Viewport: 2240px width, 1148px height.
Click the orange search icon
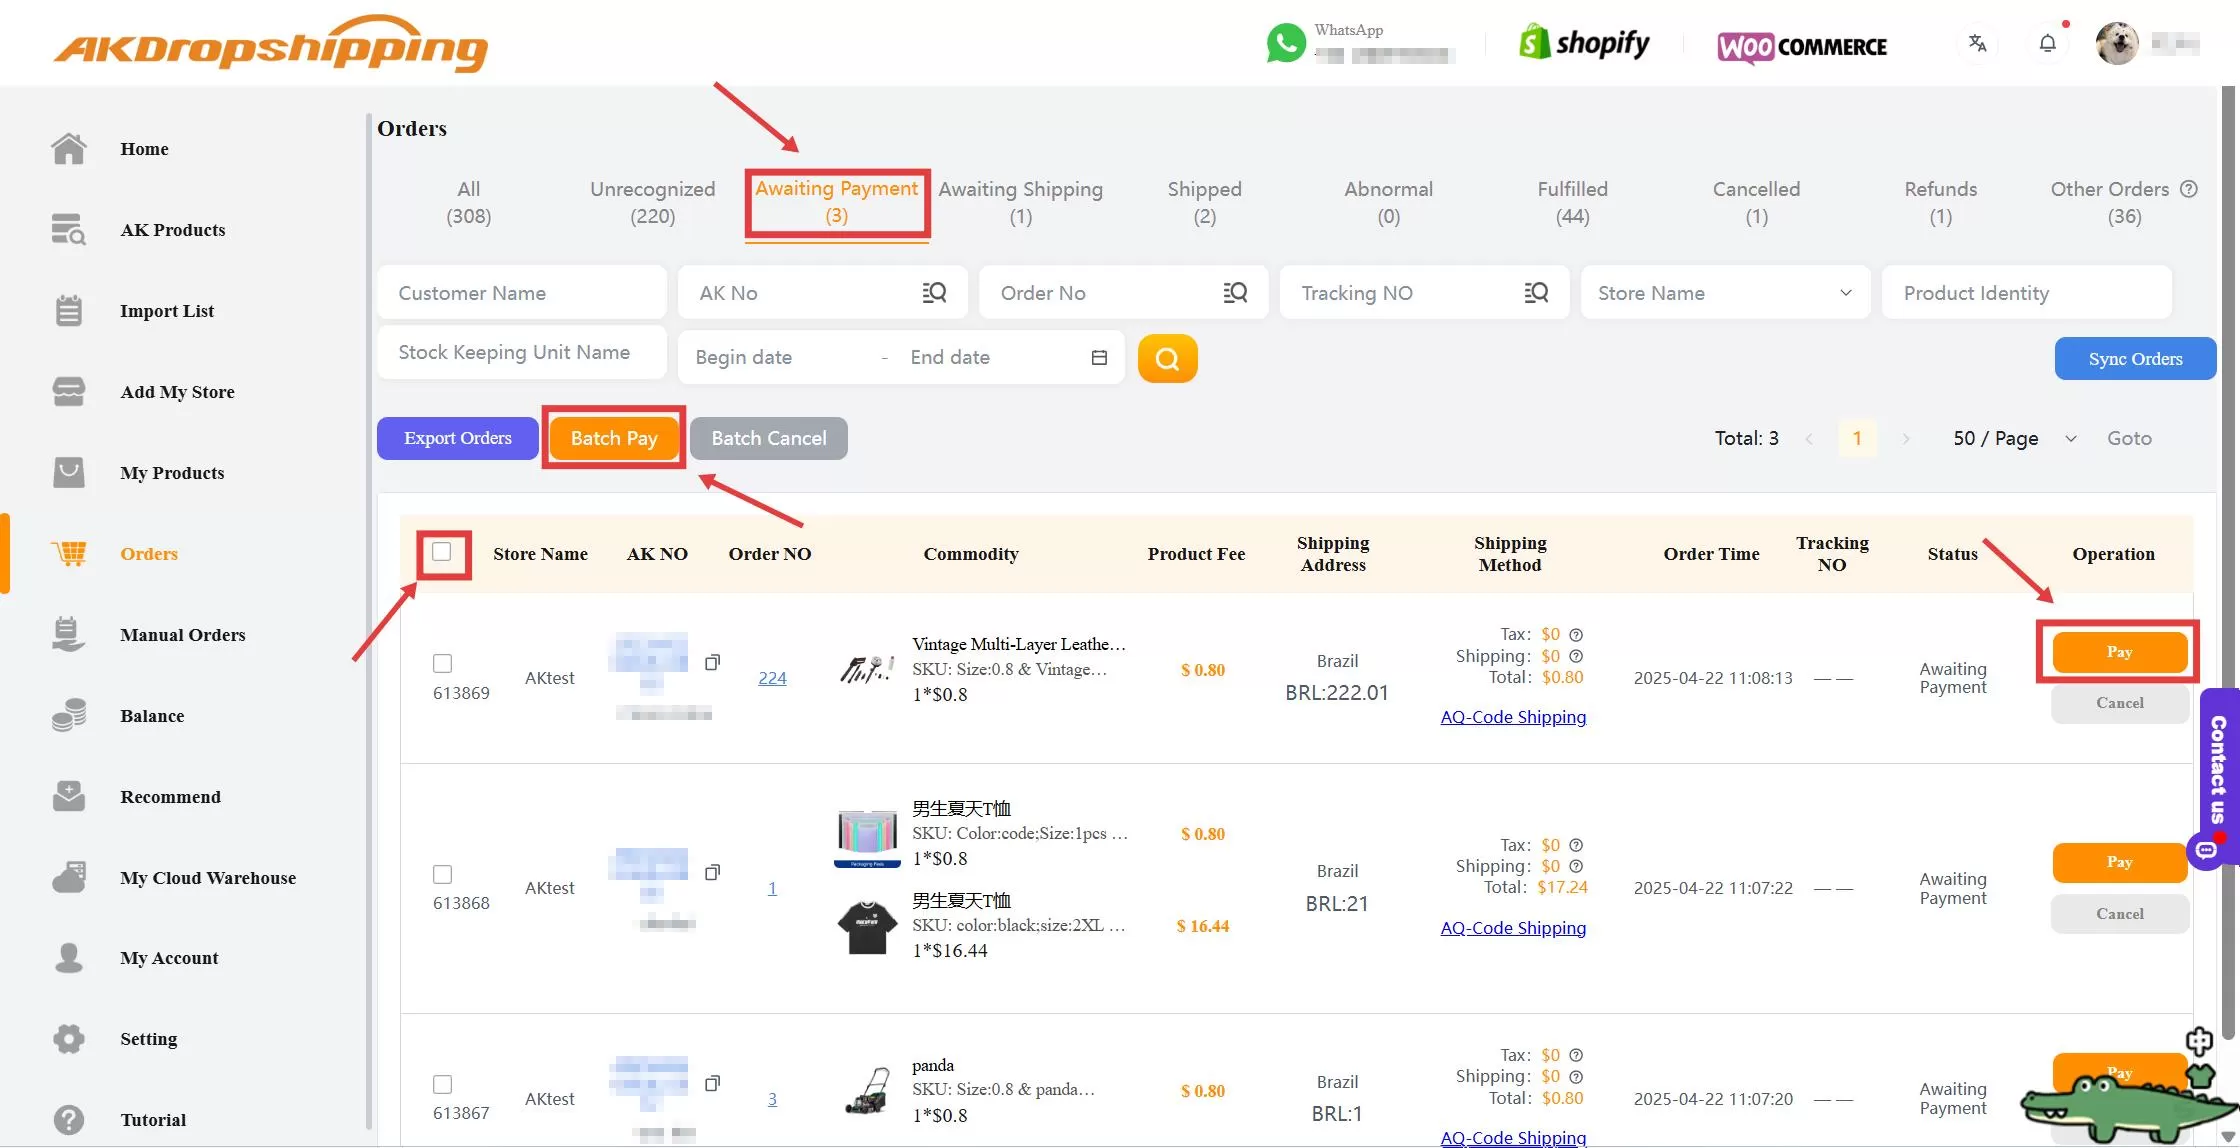tap(1167, 358)
